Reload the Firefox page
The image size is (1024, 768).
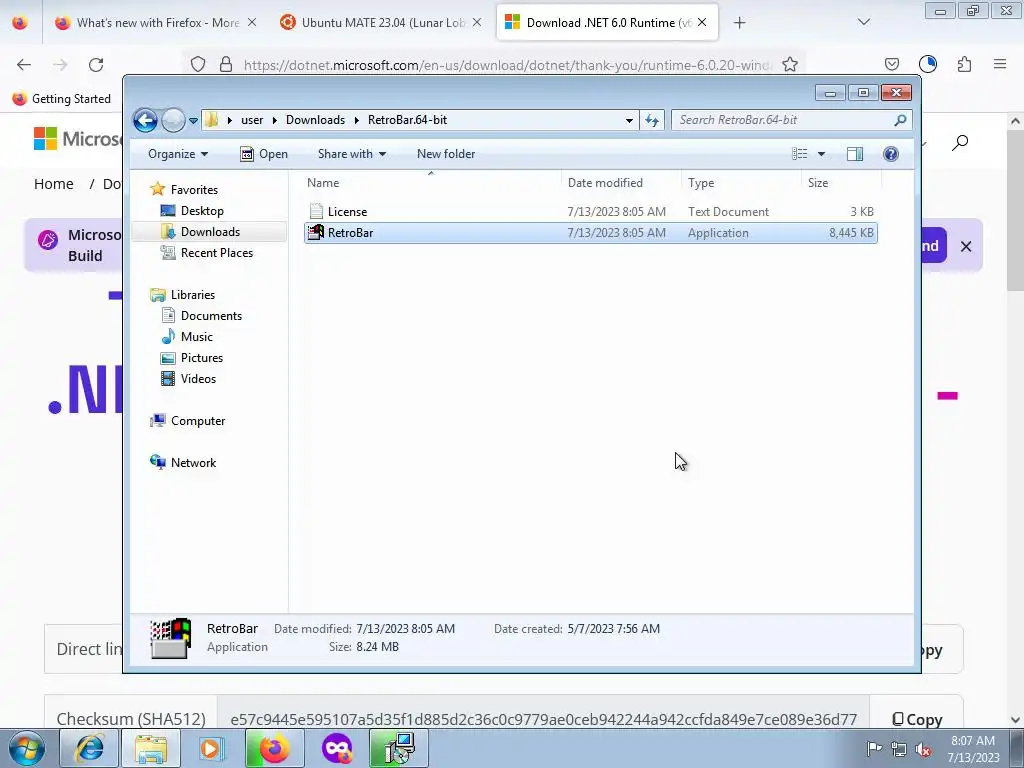(x=96, y=65)
